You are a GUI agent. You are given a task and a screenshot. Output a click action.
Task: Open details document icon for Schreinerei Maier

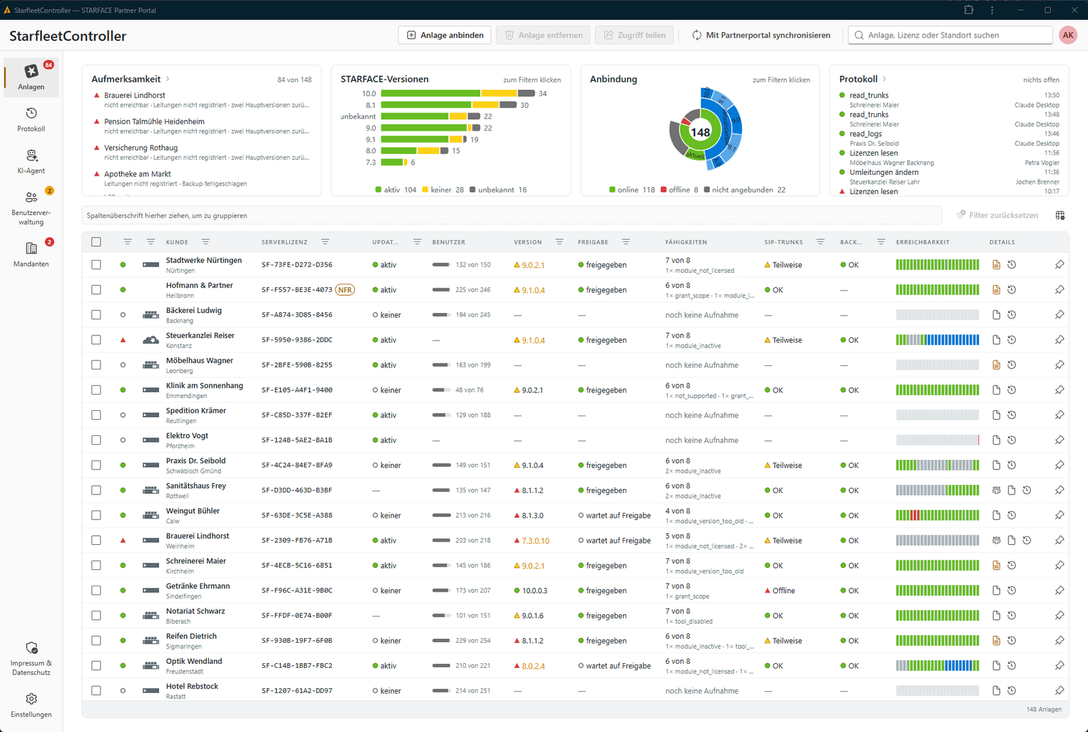point(996,565)
